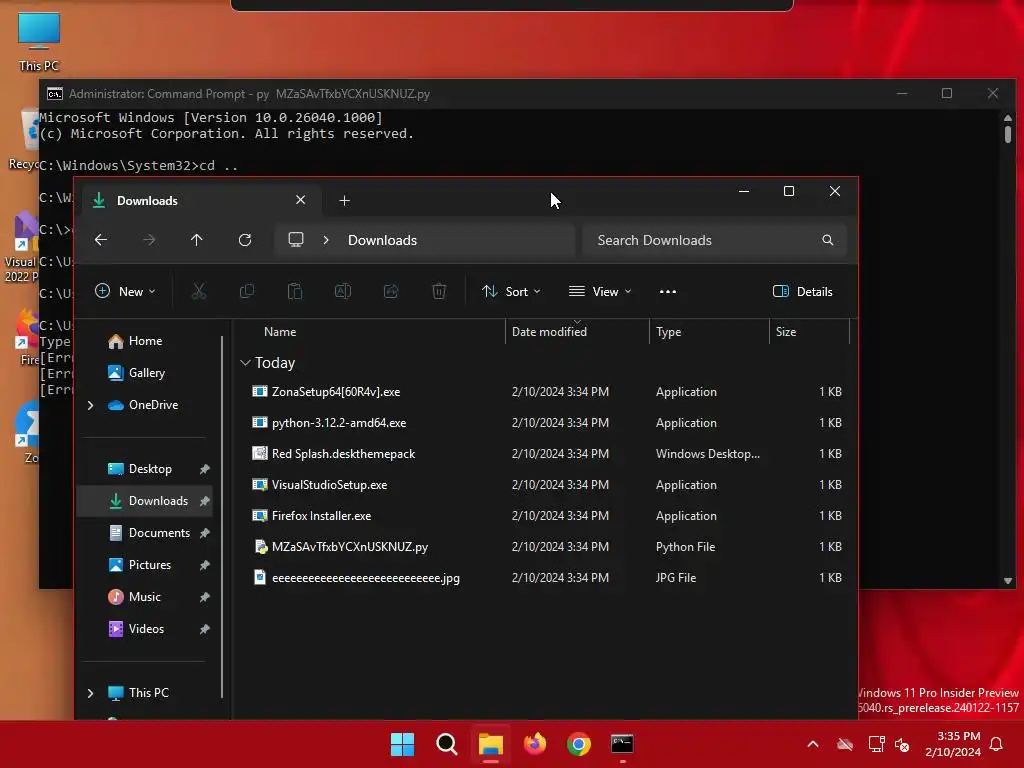Go forward in File Explorer
The width and height of the screenshot is (1024, 768).
click(149, 240)
